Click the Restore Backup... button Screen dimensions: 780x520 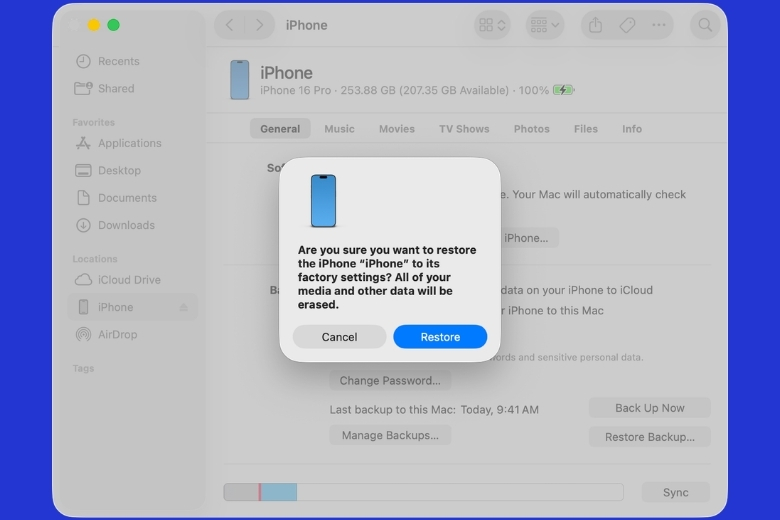(x=650, y=437)
